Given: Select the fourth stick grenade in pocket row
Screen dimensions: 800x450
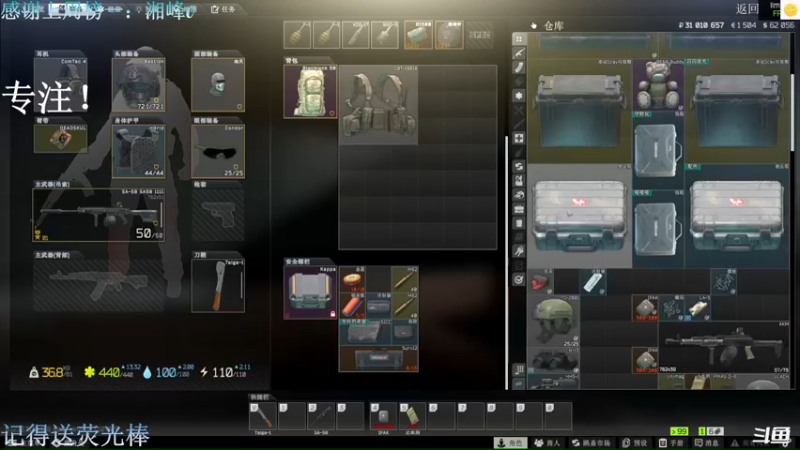Looking at the screenshot, I should (385, 35).
